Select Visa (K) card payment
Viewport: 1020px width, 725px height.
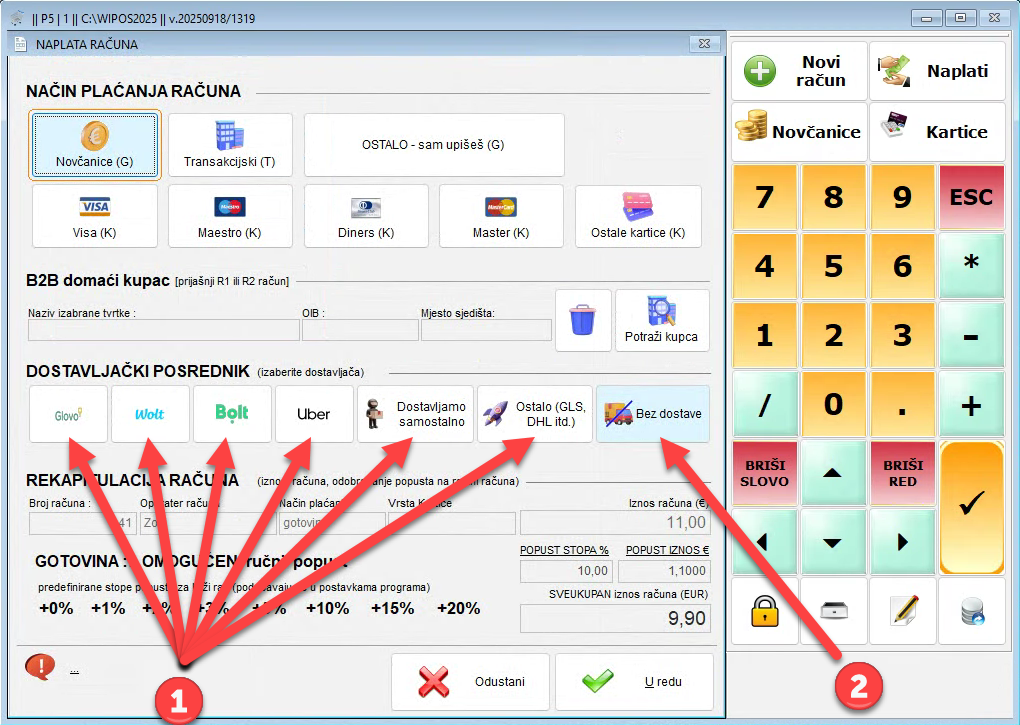point(96,215)
